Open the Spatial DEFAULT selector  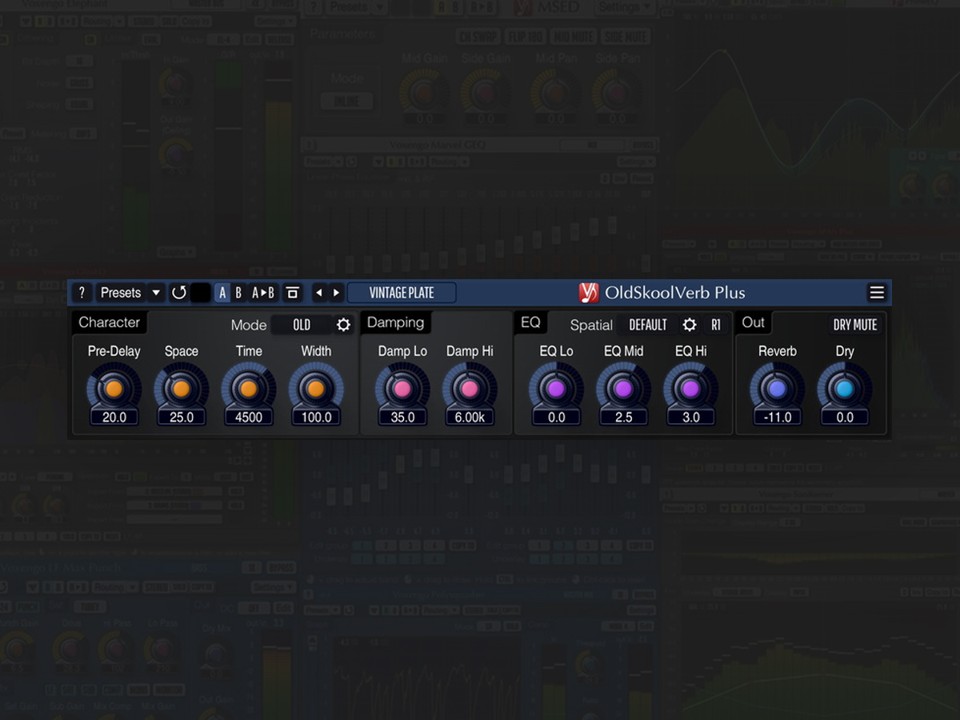point(648,325)
